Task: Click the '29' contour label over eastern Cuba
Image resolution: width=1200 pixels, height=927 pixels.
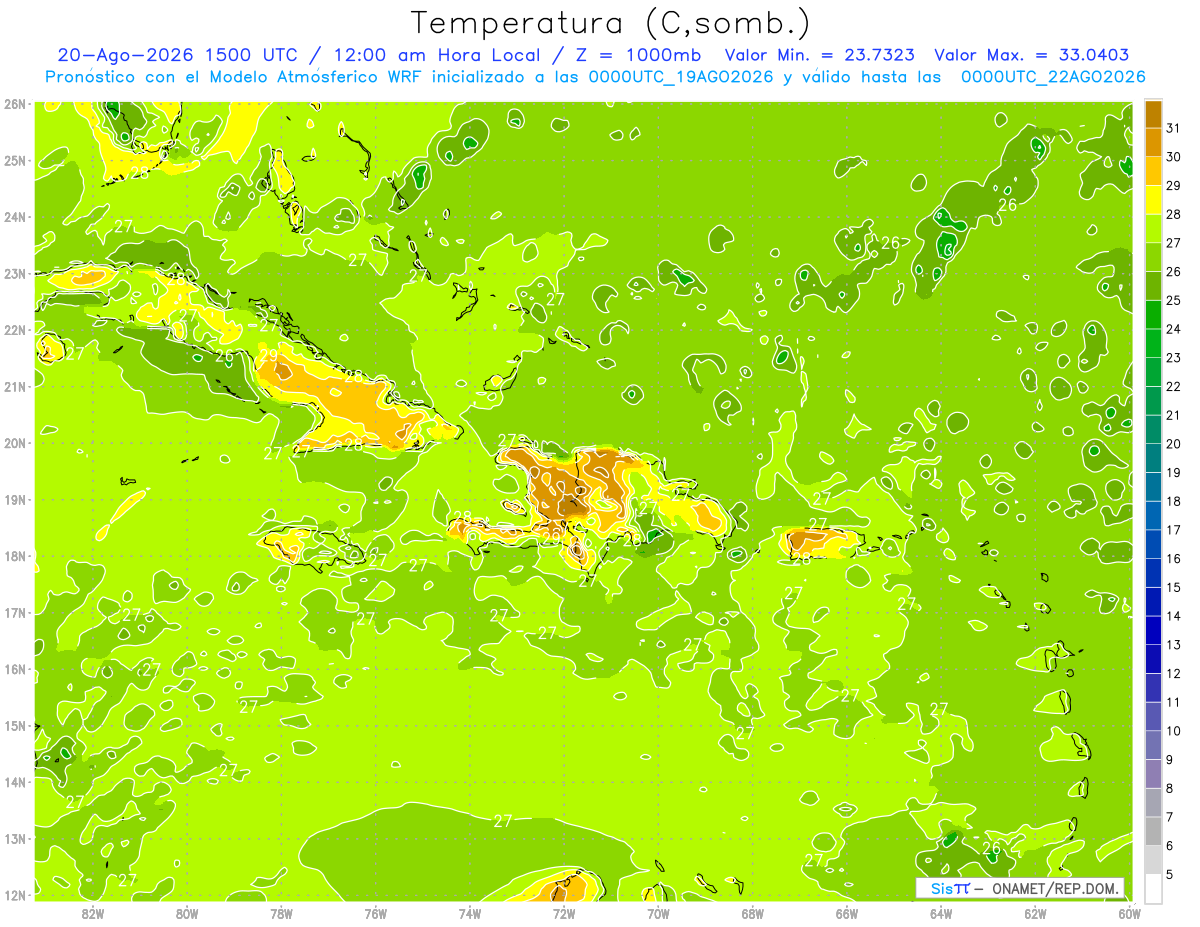Action: pos(268,354)
